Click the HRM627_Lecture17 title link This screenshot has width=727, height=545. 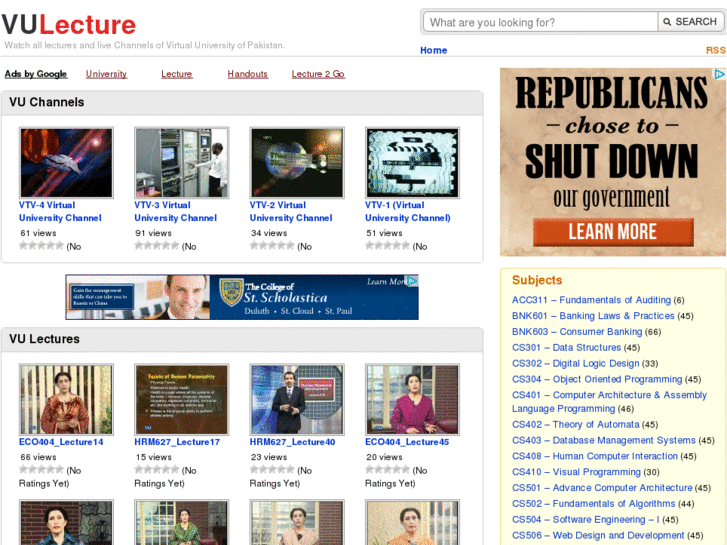(x=177, y=442)
